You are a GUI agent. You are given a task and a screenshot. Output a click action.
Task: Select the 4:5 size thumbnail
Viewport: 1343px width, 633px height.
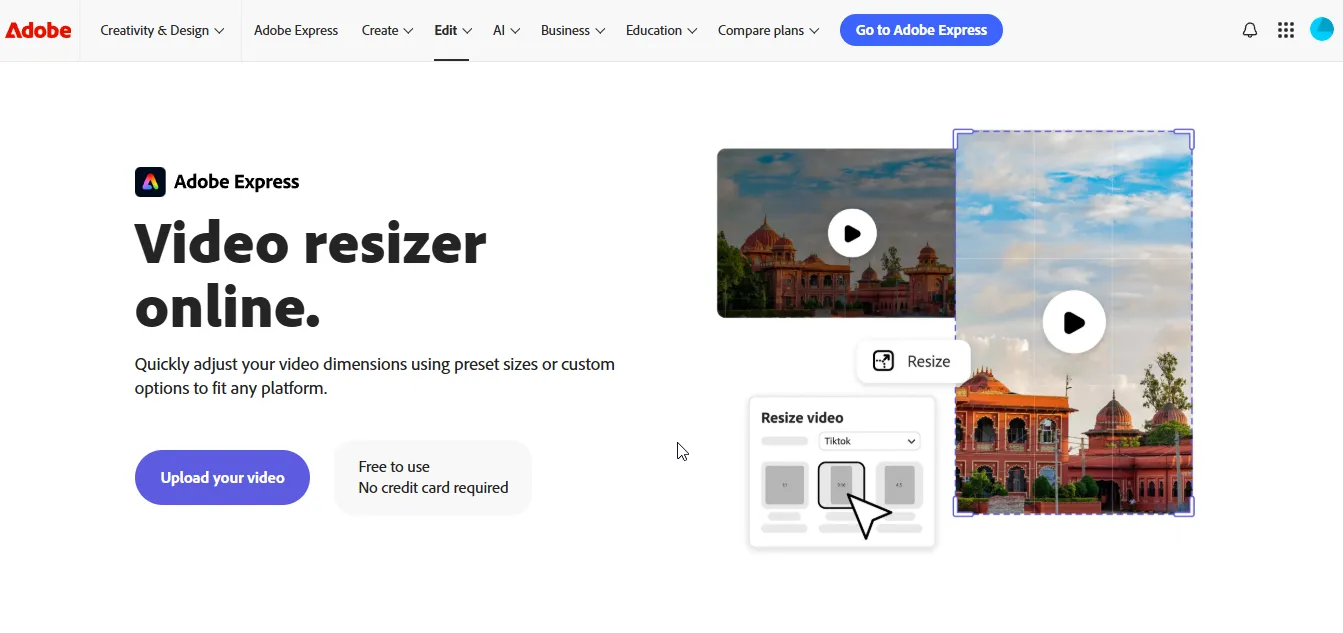point(899,485)
